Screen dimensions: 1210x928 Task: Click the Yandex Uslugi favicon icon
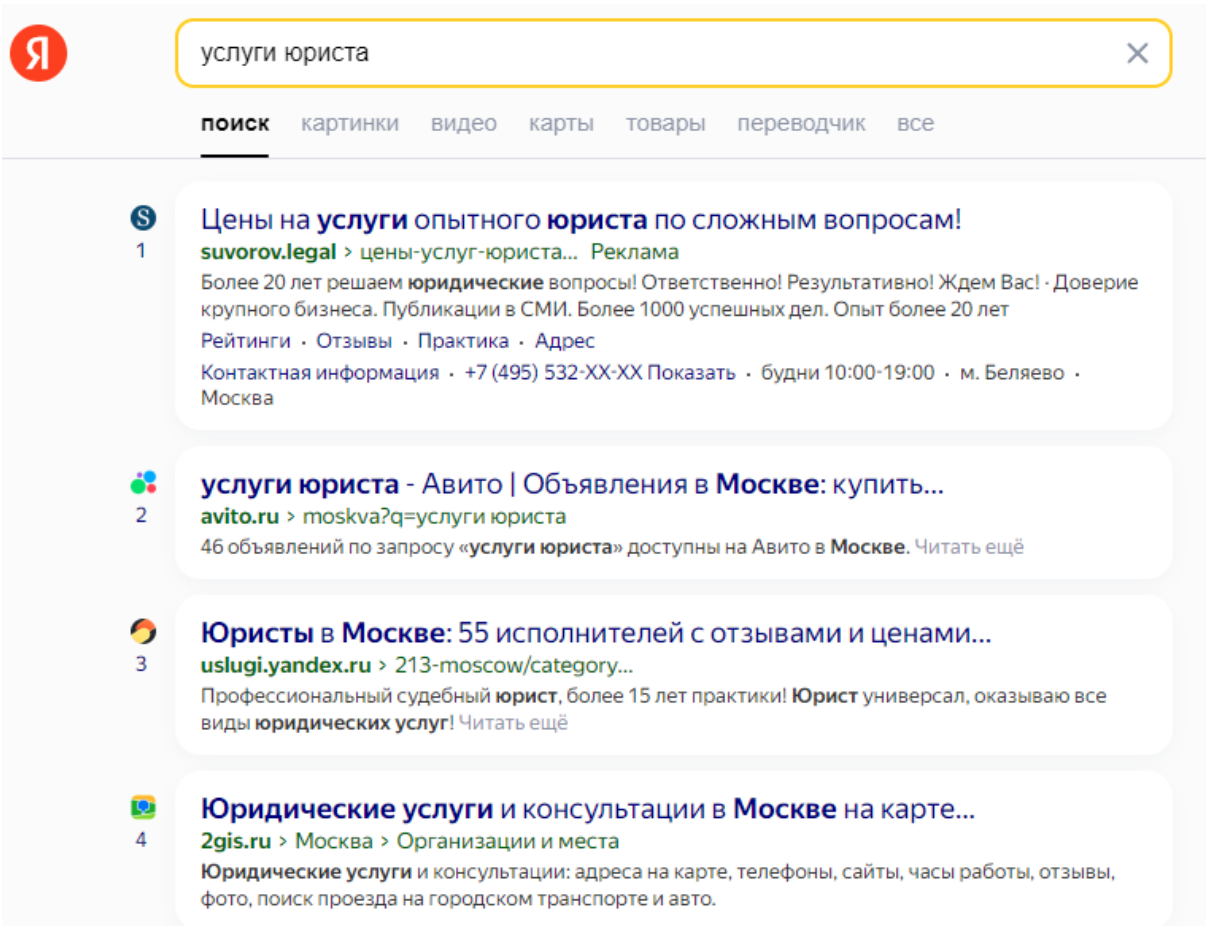point(143,631)
